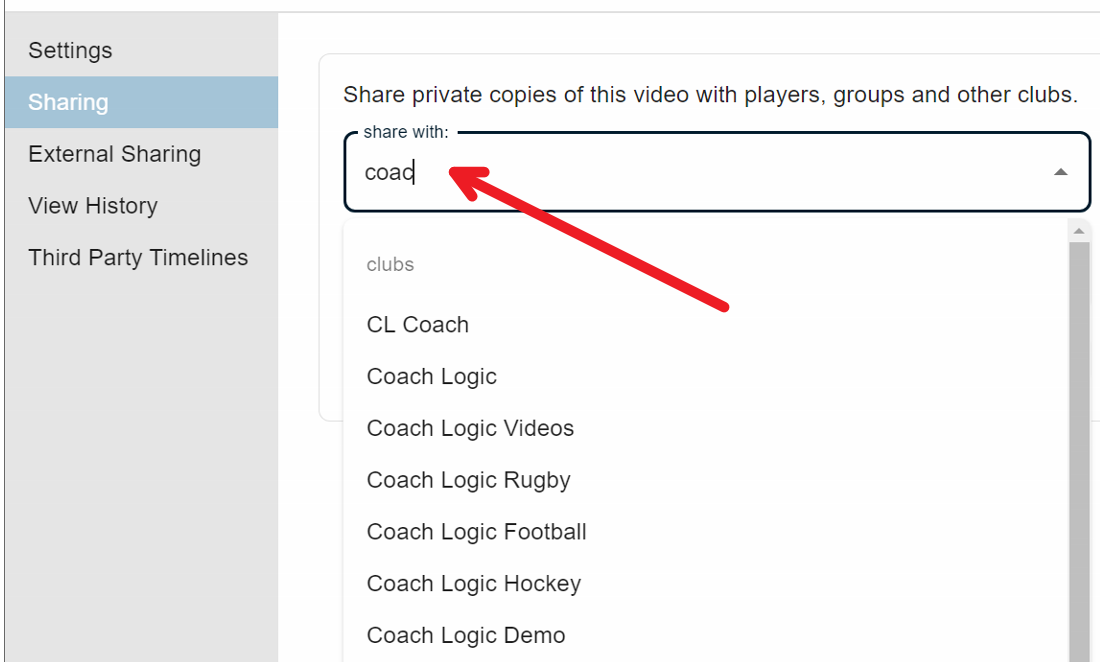Collapse the share with dropdown arrow
The image size is (1100, 662).
(1060, 172)
